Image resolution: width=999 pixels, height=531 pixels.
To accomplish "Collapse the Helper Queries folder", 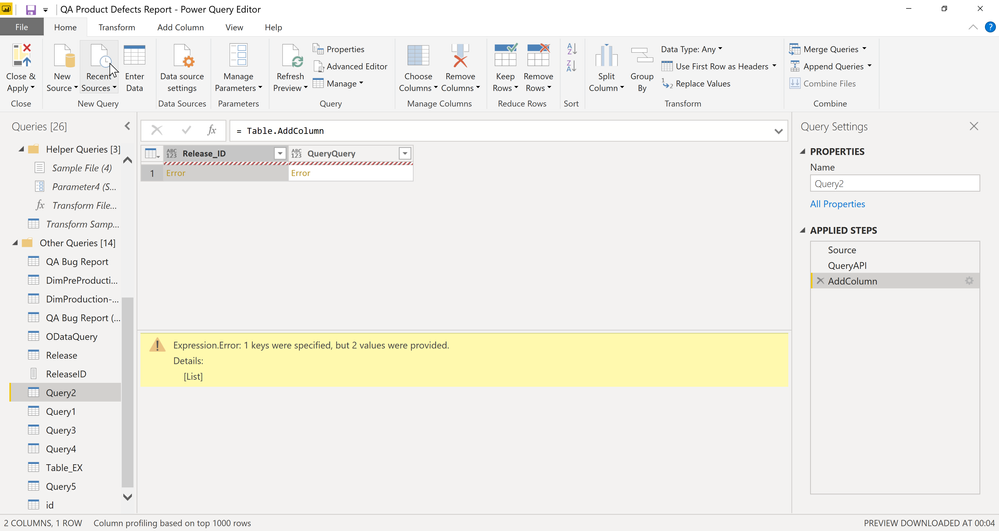I will [x=21, y=149].
